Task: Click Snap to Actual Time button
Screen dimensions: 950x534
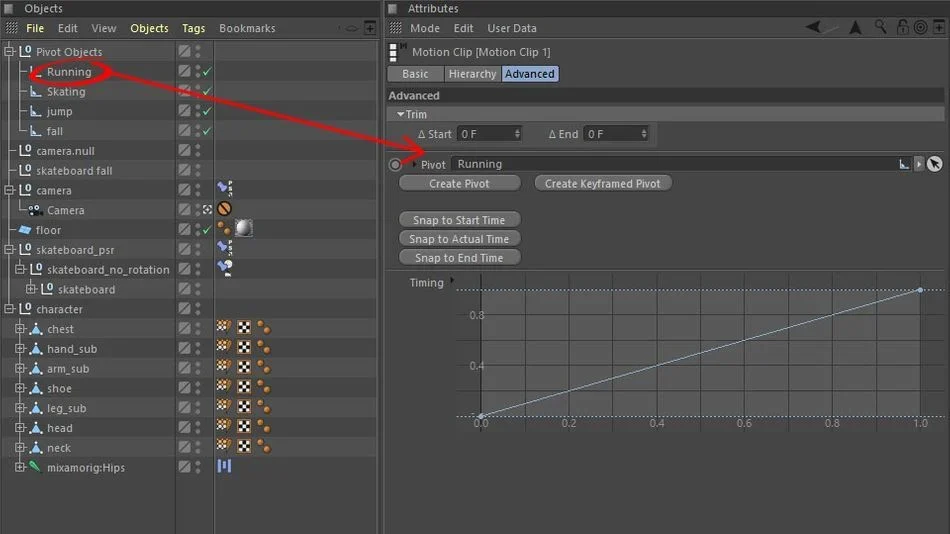Action: tap(459, 239)
